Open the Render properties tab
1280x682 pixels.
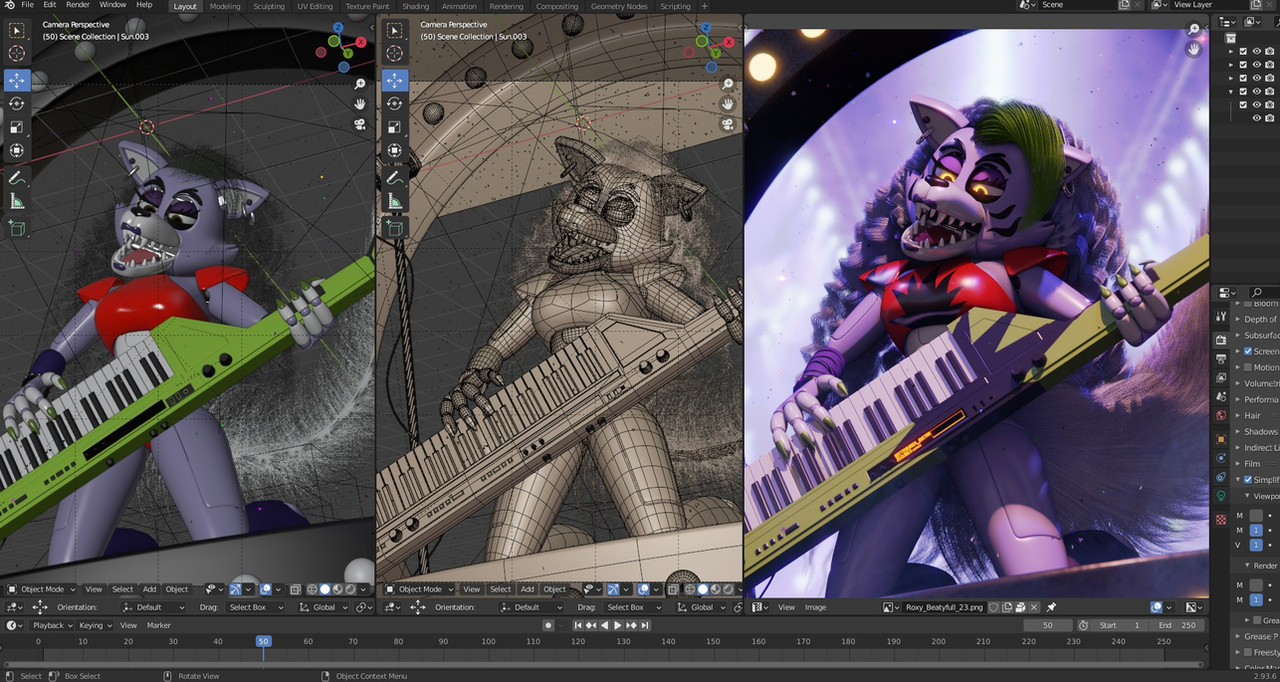[1221, 341]
